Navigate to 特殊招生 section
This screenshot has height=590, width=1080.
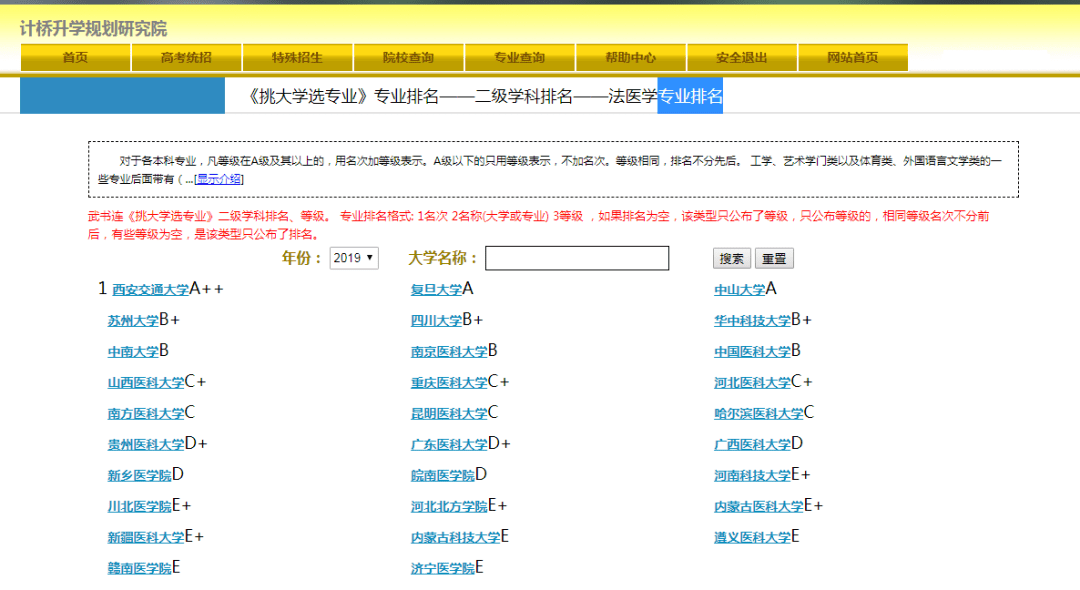[297, 57]
